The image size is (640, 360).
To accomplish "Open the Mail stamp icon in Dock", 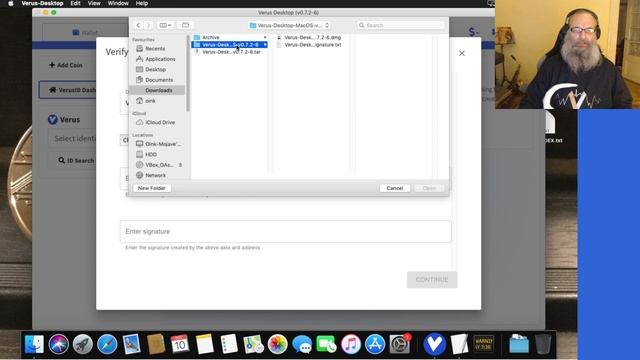I will 131,344.
